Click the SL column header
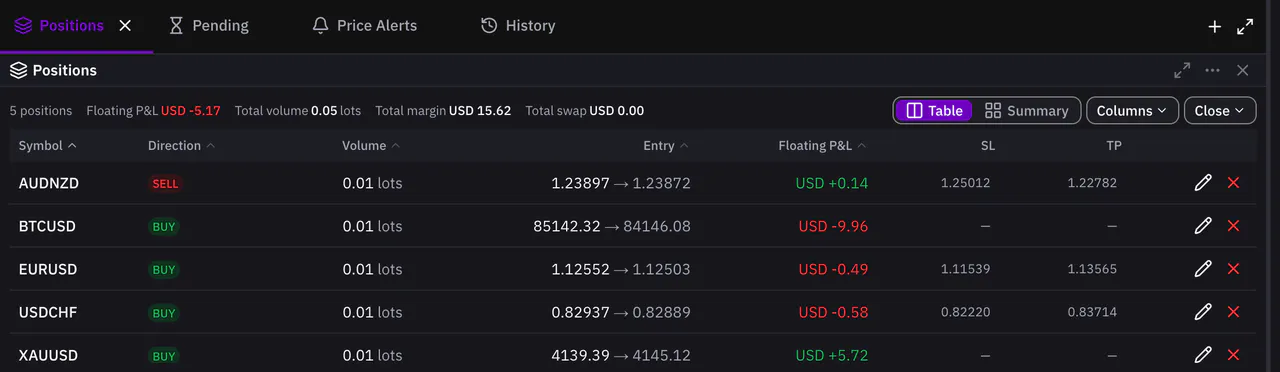This screenshot has height=372, width=1280. tap(988, 145)
